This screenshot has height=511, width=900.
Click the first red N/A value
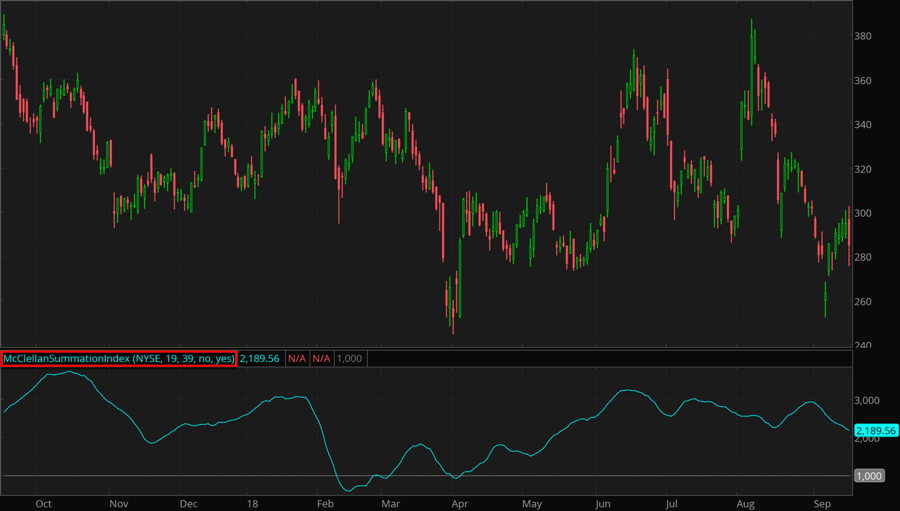pos(297,358)
